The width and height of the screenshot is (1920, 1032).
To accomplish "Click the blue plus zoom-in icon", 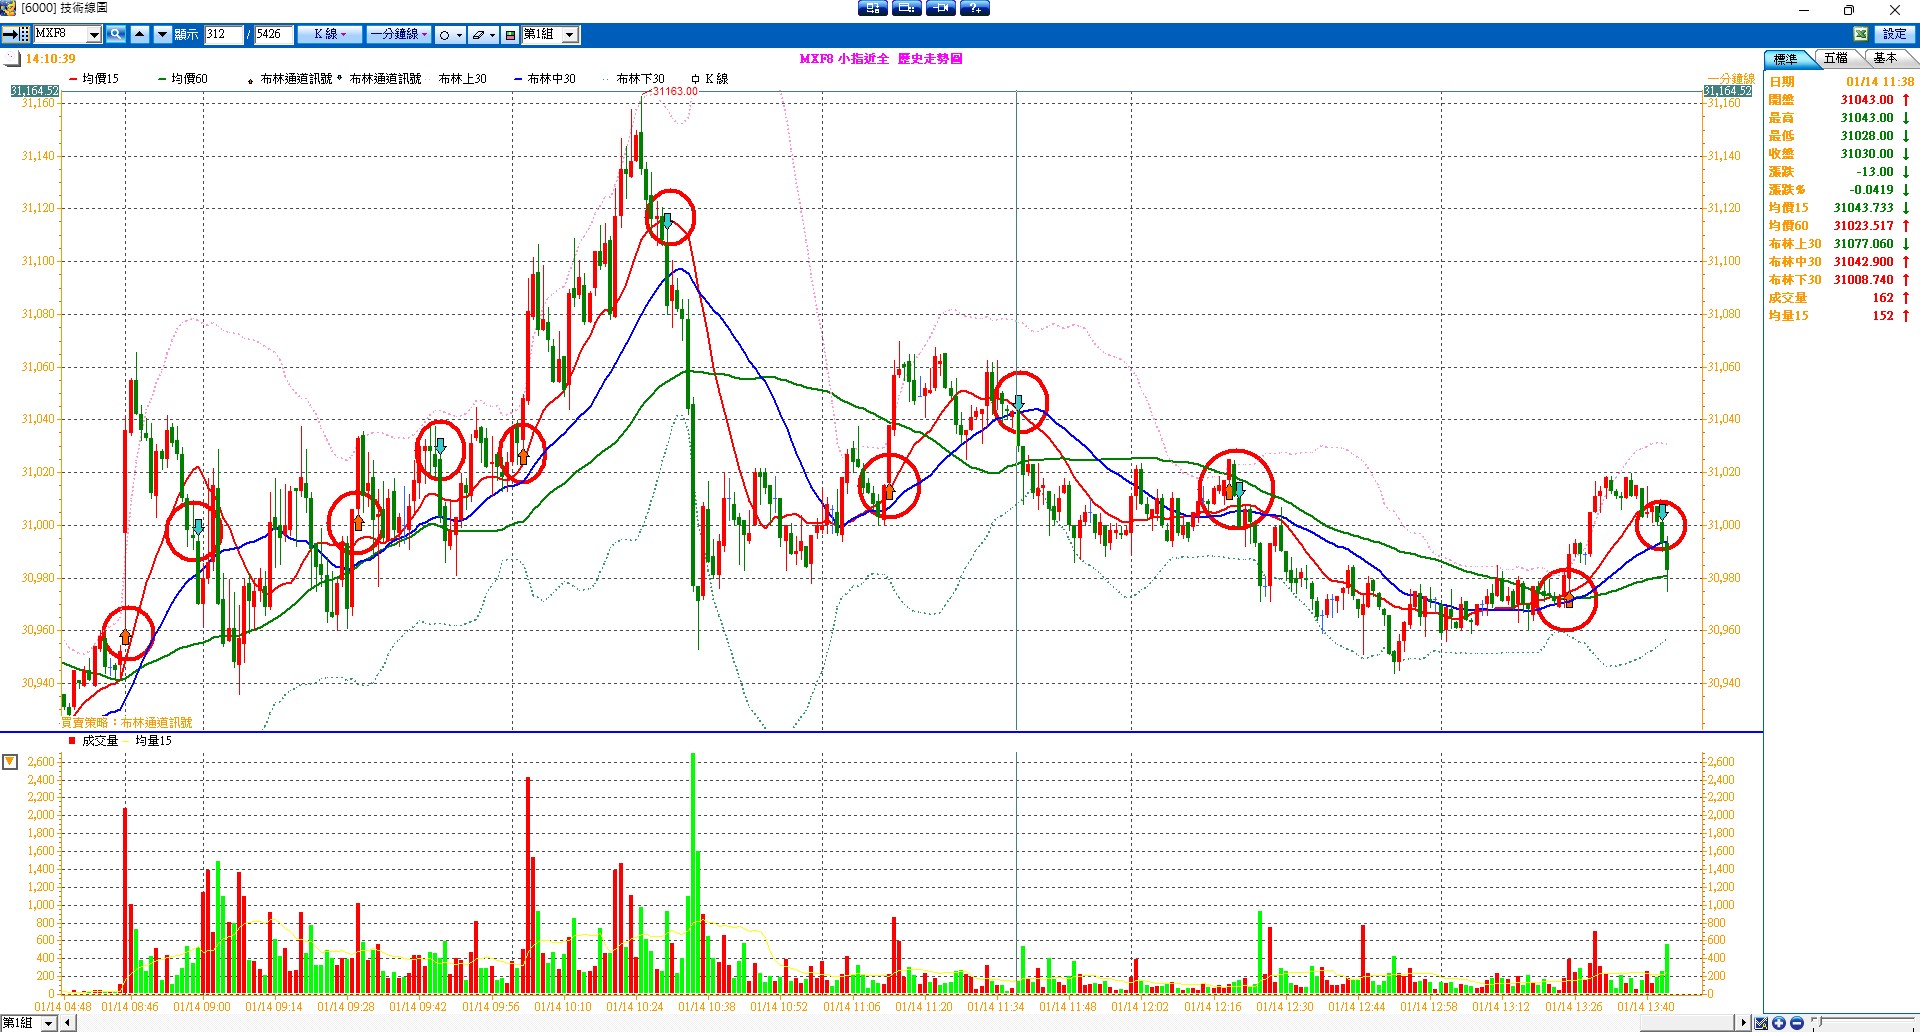I will coord(1779,1023).
